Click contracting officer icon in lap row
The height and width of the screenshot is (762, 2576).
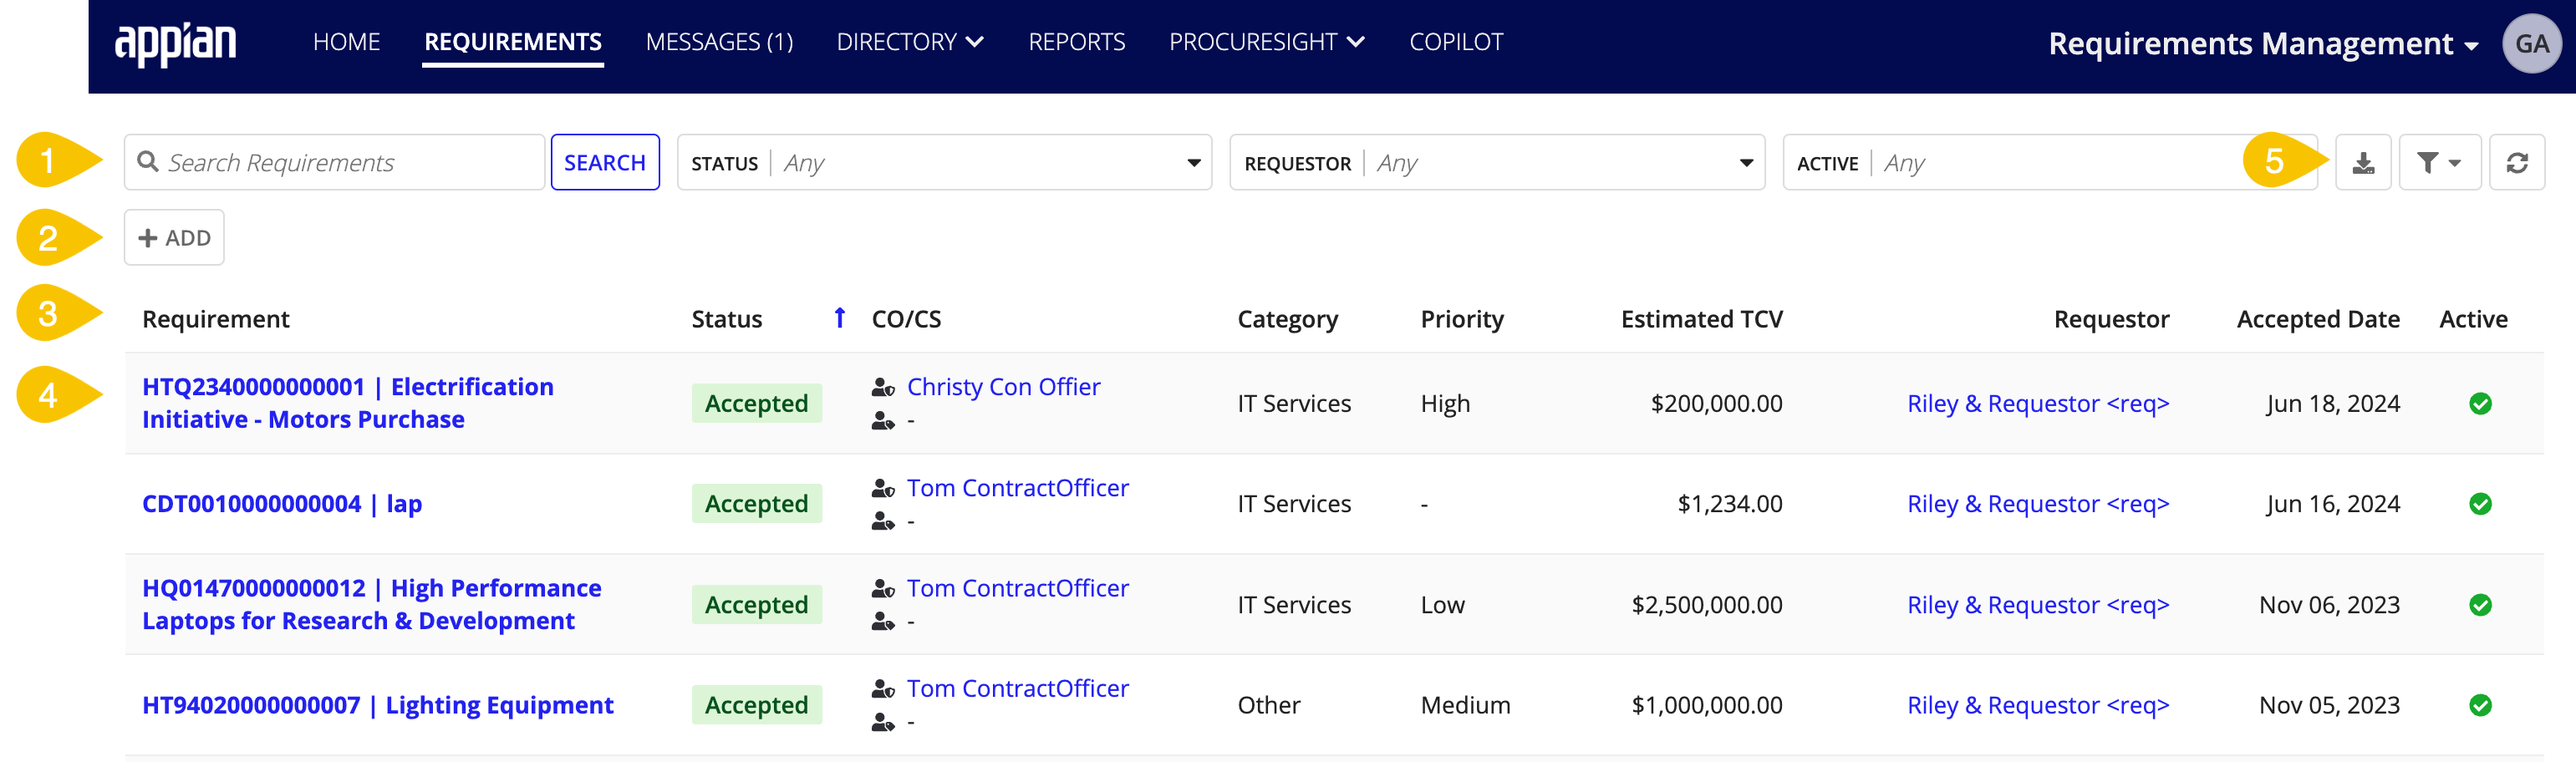(x=883, y=488)
